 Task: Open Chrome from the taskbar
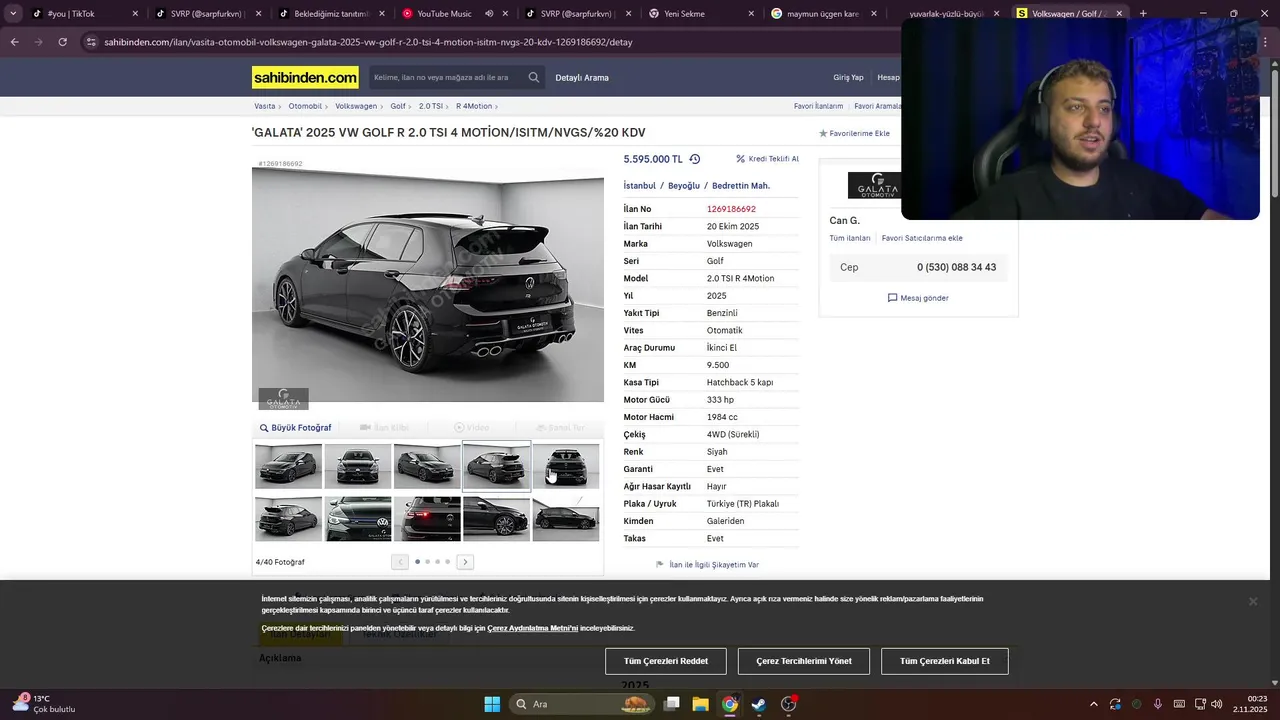pyautogui.click(x=730, y=704)
